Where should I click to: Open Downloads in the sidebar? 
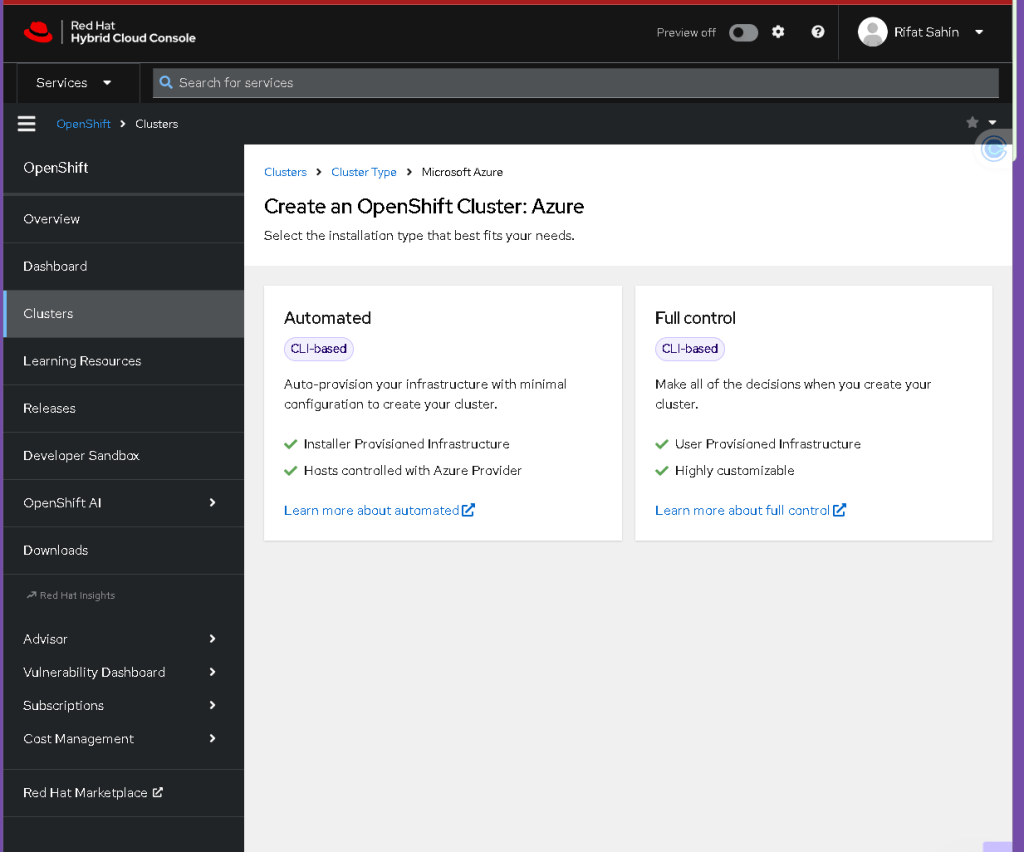(123, 550)
